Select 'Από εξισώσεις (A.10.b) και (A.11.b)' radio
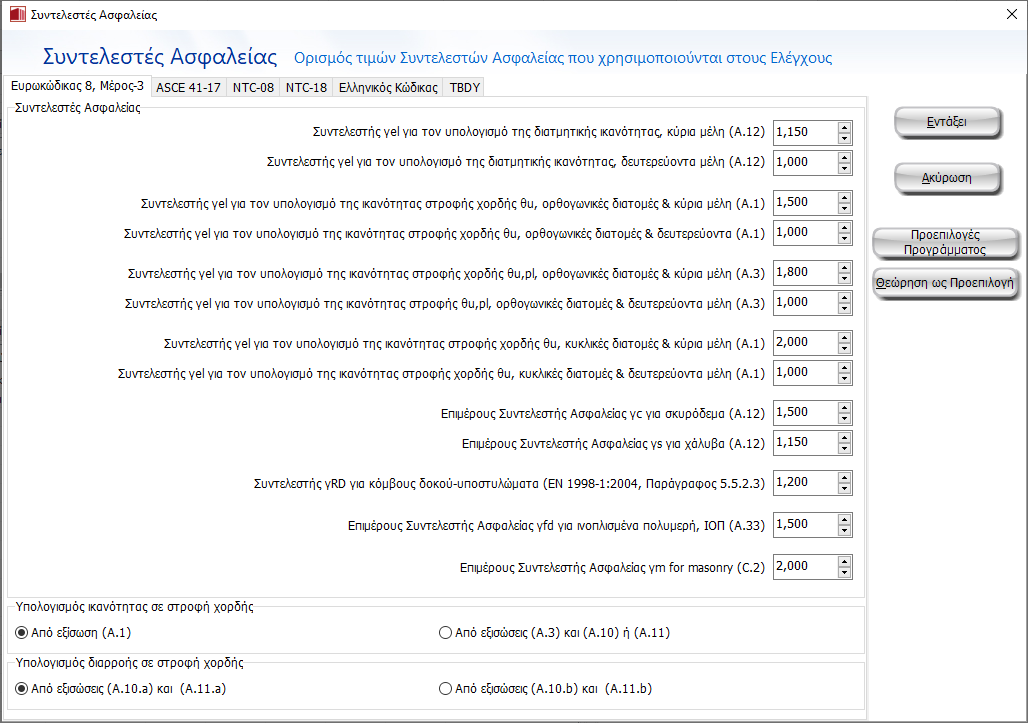 pyautogui.click(x=446, y=688)
